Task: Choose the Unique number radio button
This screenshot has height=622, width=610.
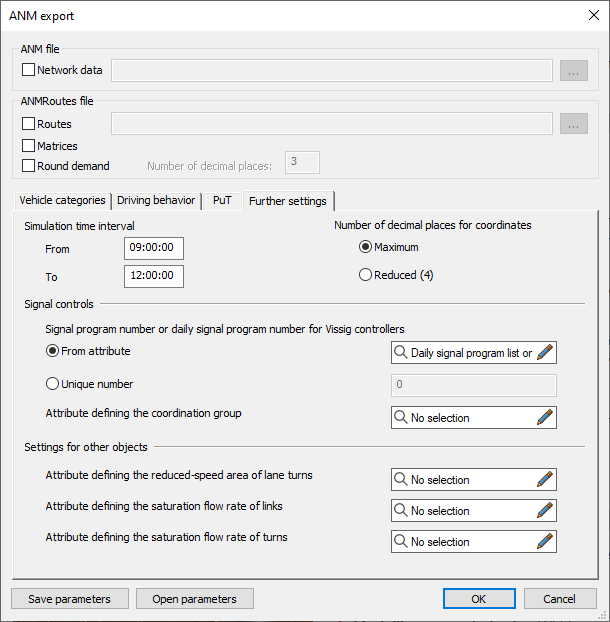Action: point(52,384)
